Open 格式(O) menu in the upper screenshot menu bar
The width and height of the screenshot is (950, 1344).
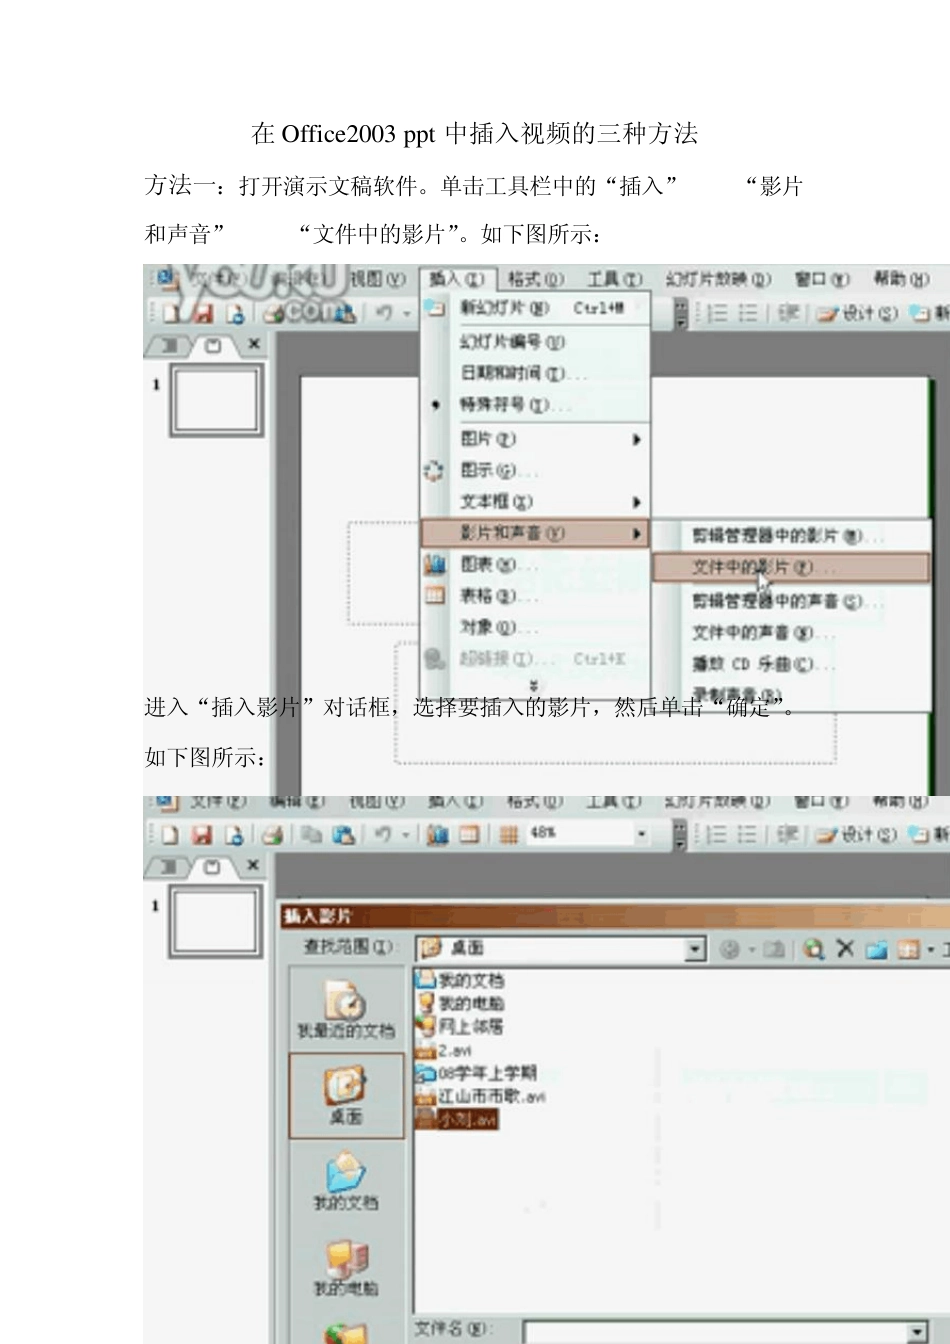(x=536, y=280)
